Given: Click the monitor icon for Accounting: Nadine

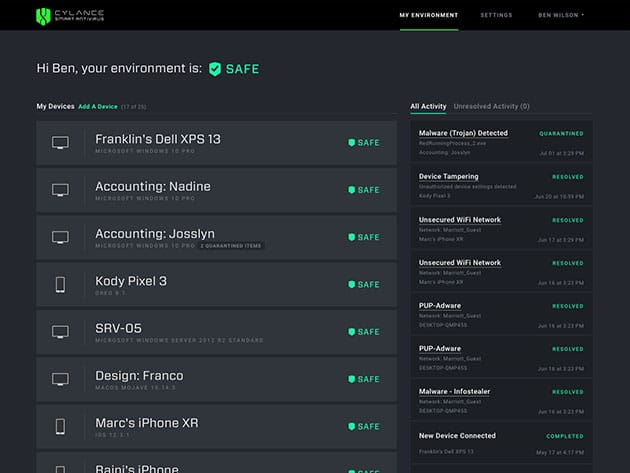Looking at the screenshot, I should (x=60, y=190).
